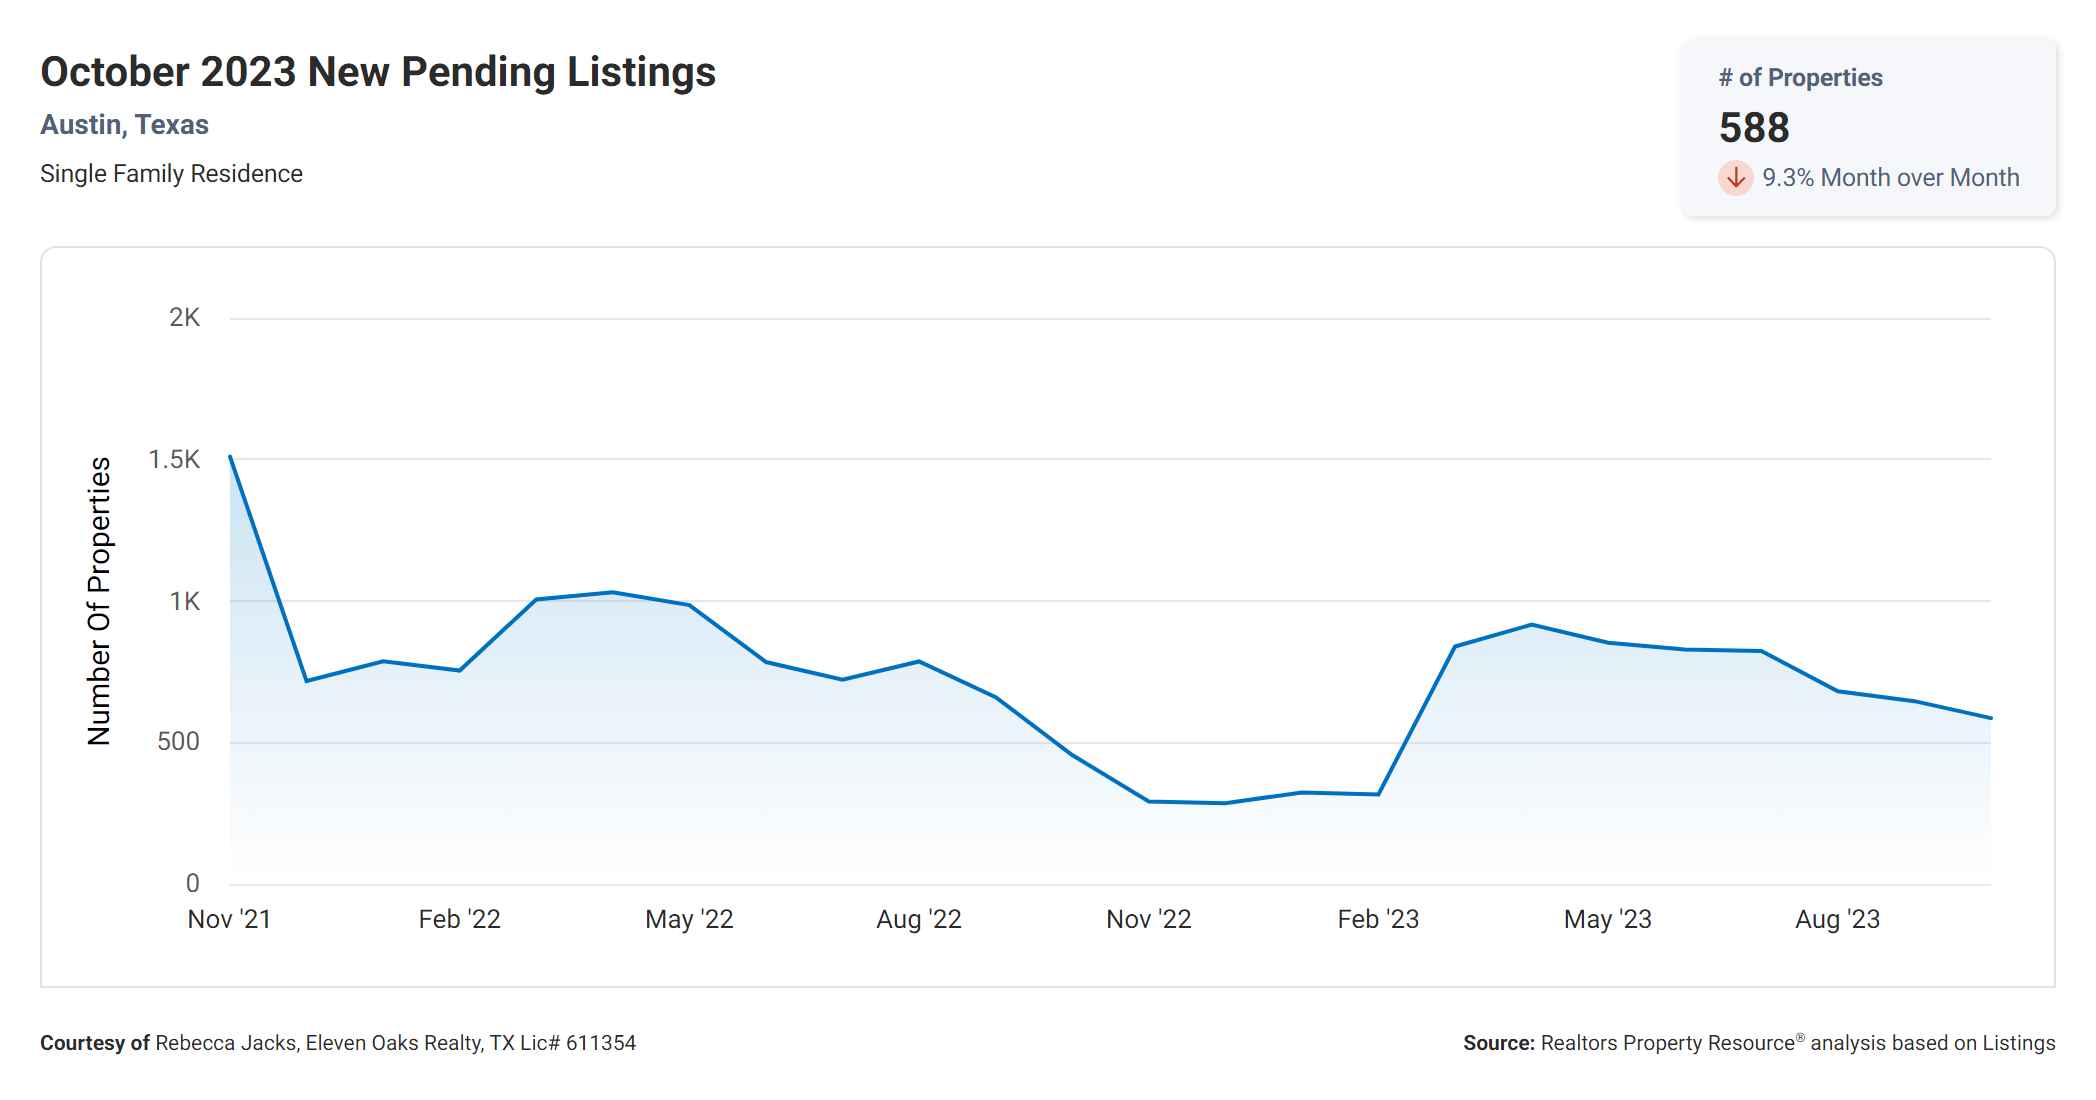This screenshot has height=1100, width=2096.
Task: Click the Austin, Texas subtitle
Action: pos(124,125)
